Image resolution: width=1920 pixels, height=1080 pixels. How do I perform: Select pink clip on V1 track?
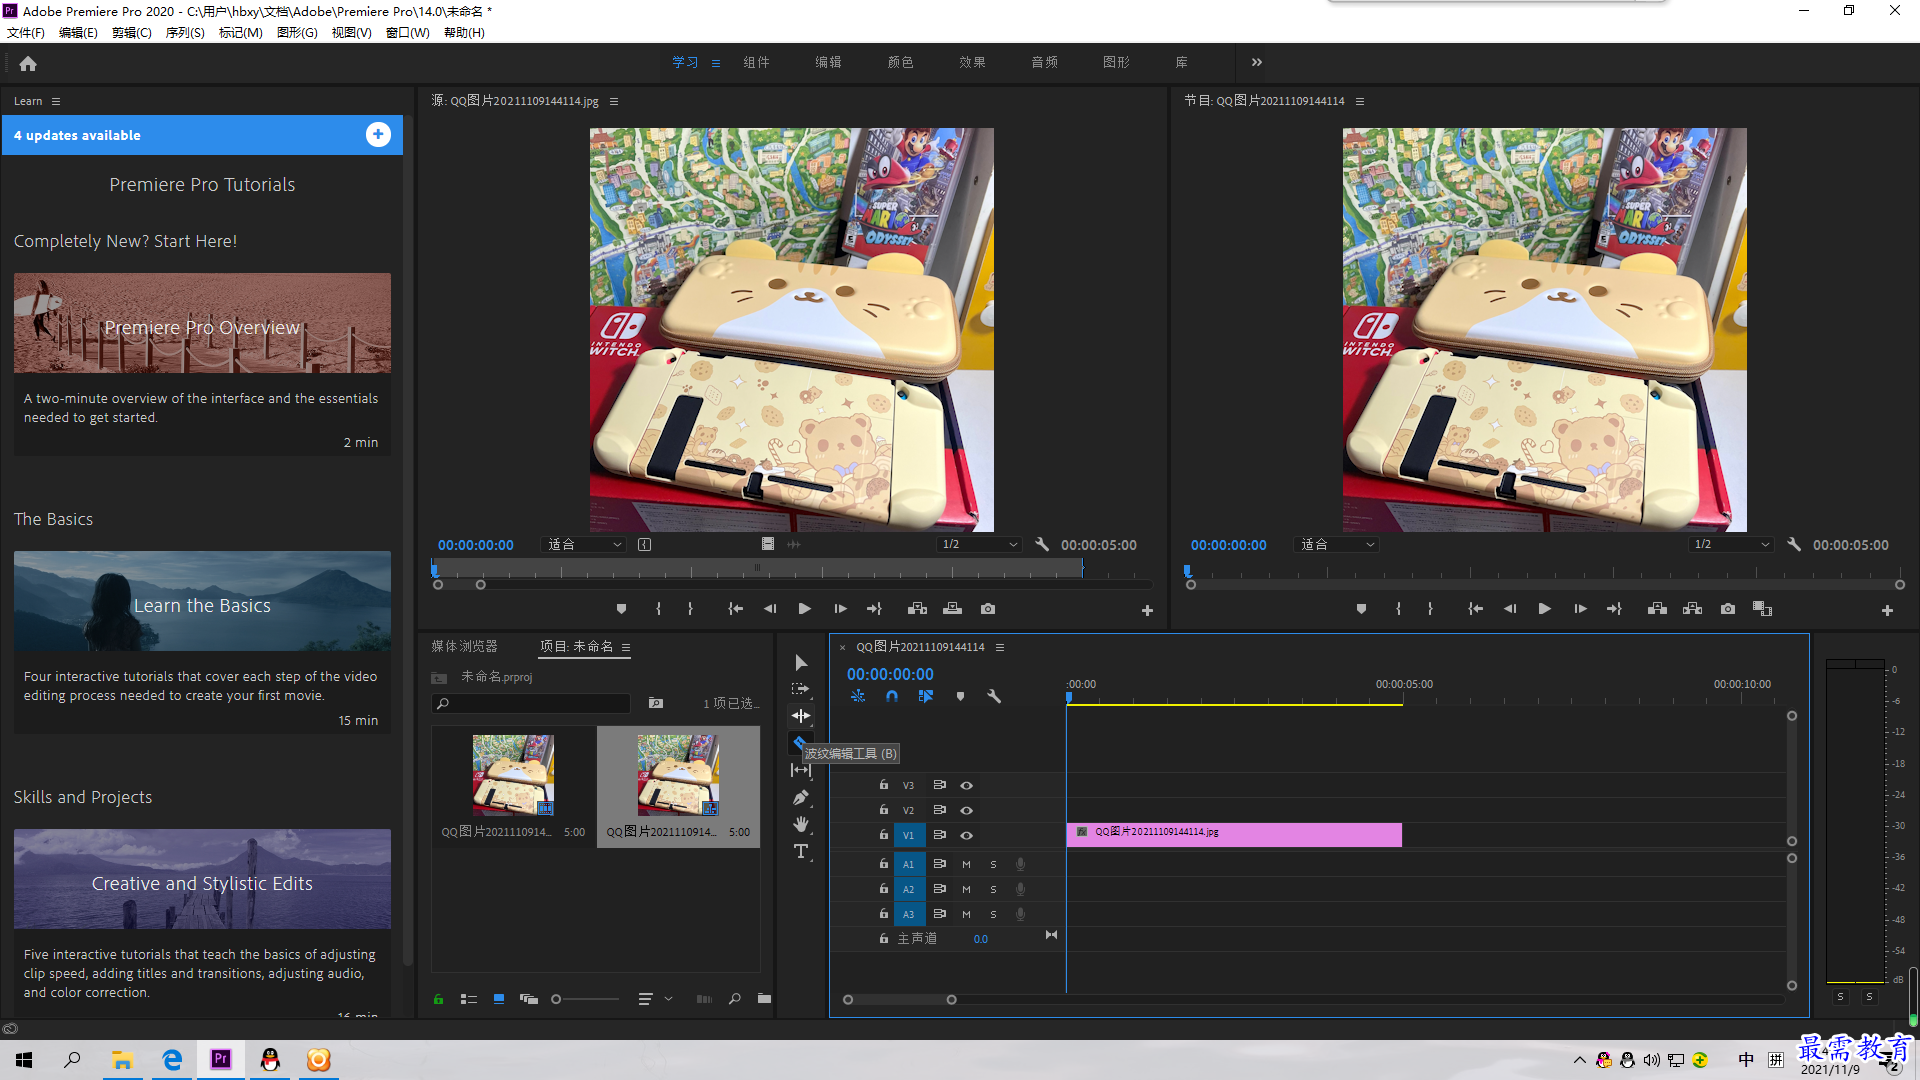click(x=1234, y=835)
